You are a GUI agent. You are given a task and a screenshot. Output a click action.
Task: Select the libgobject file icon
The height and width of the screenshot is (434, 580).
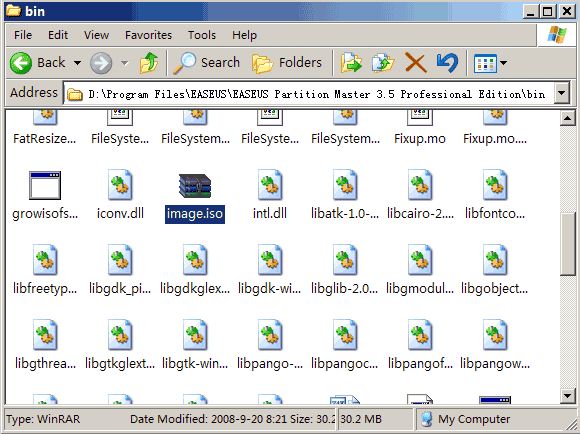coord(495,260)
